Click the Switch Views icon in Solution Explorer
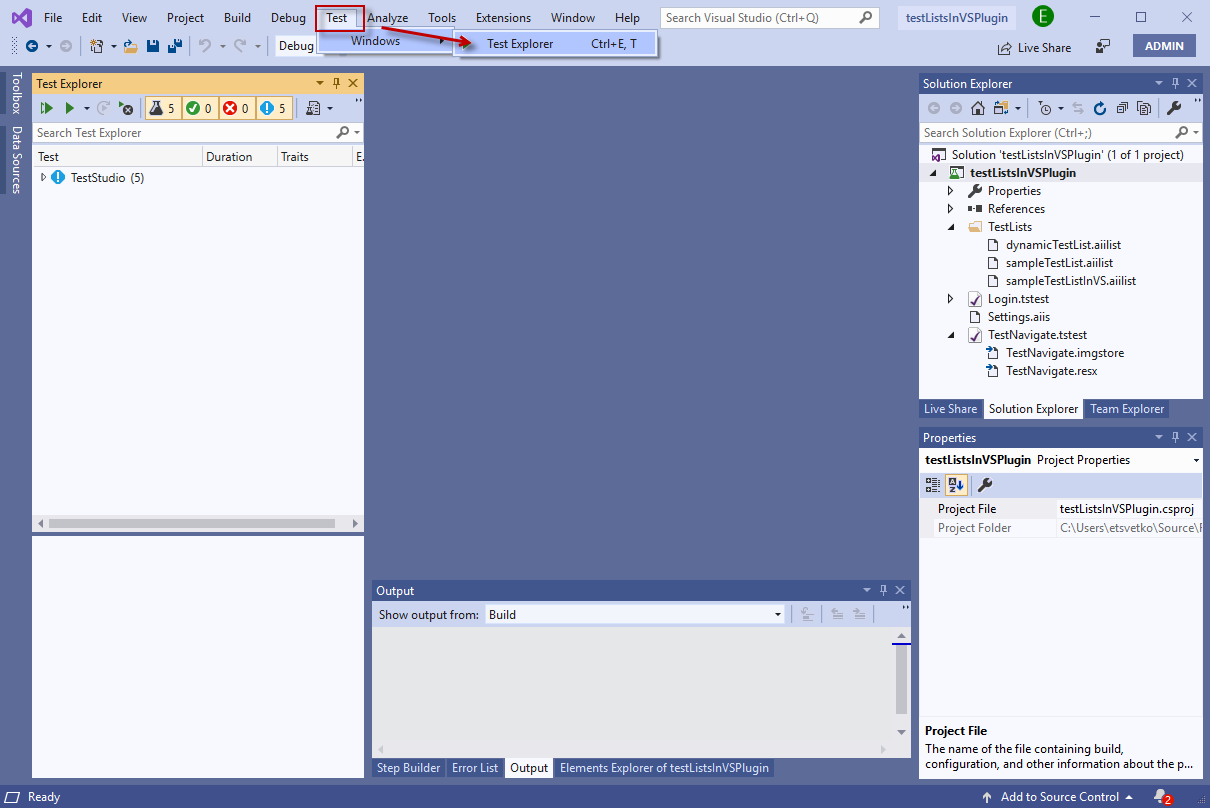Image resolution: width=1210 pixels, height=808 pixels. pyautogui.click(x=1001, y=108)
